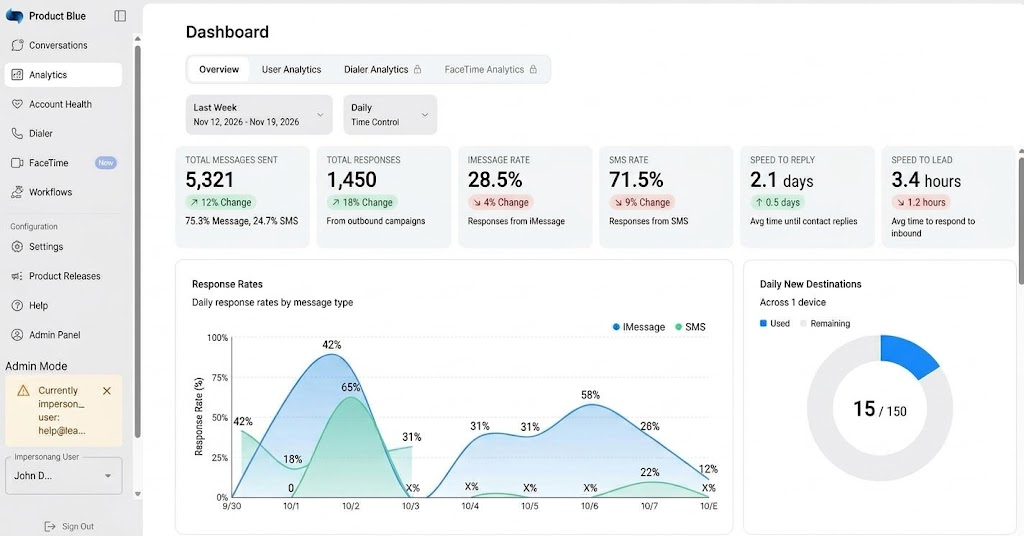
Task: Click the warning triangle icon in admin notice
Action: click(x=24, y=390)
